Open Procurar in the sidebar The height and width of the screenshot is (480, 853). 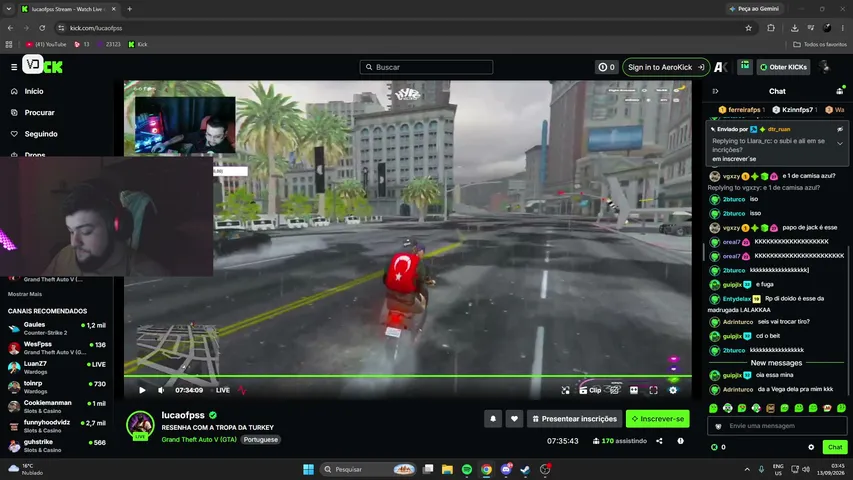(x=39, y=113)
